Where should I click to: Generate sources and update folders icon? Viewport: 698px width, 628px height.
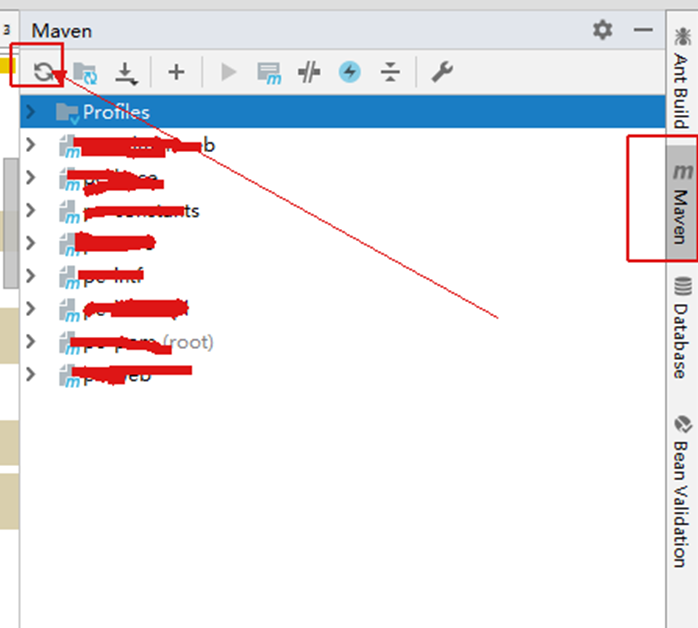(x=85, y=73)
